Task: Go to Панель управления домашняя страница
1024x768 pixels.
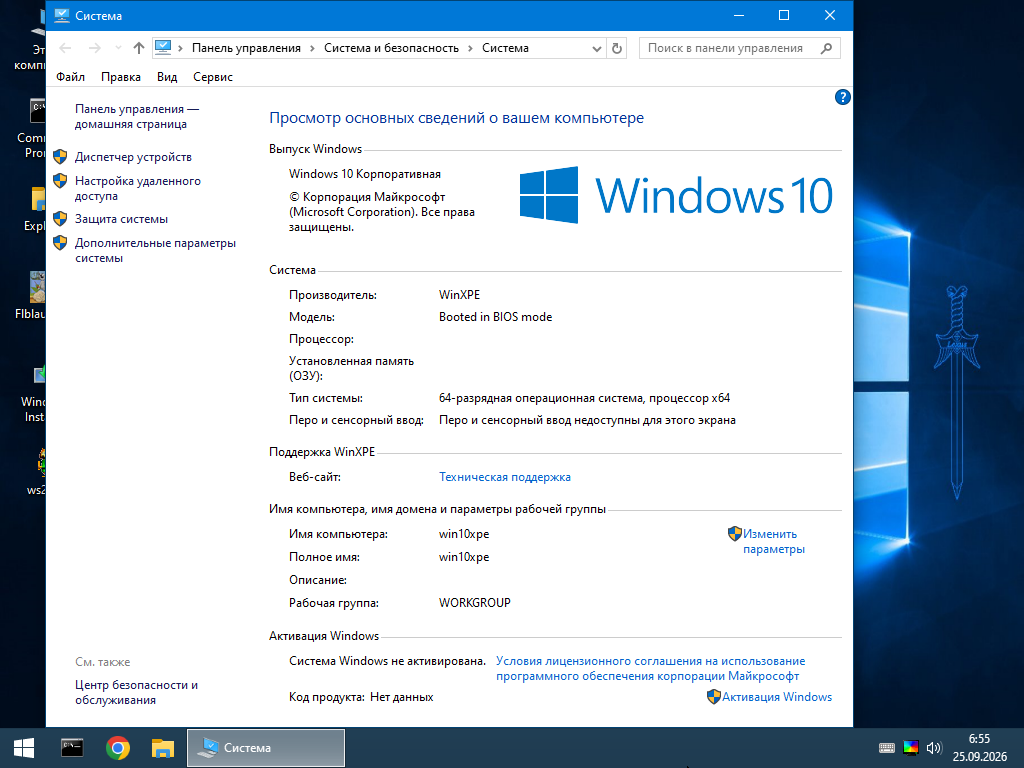Action: (136, 116)
